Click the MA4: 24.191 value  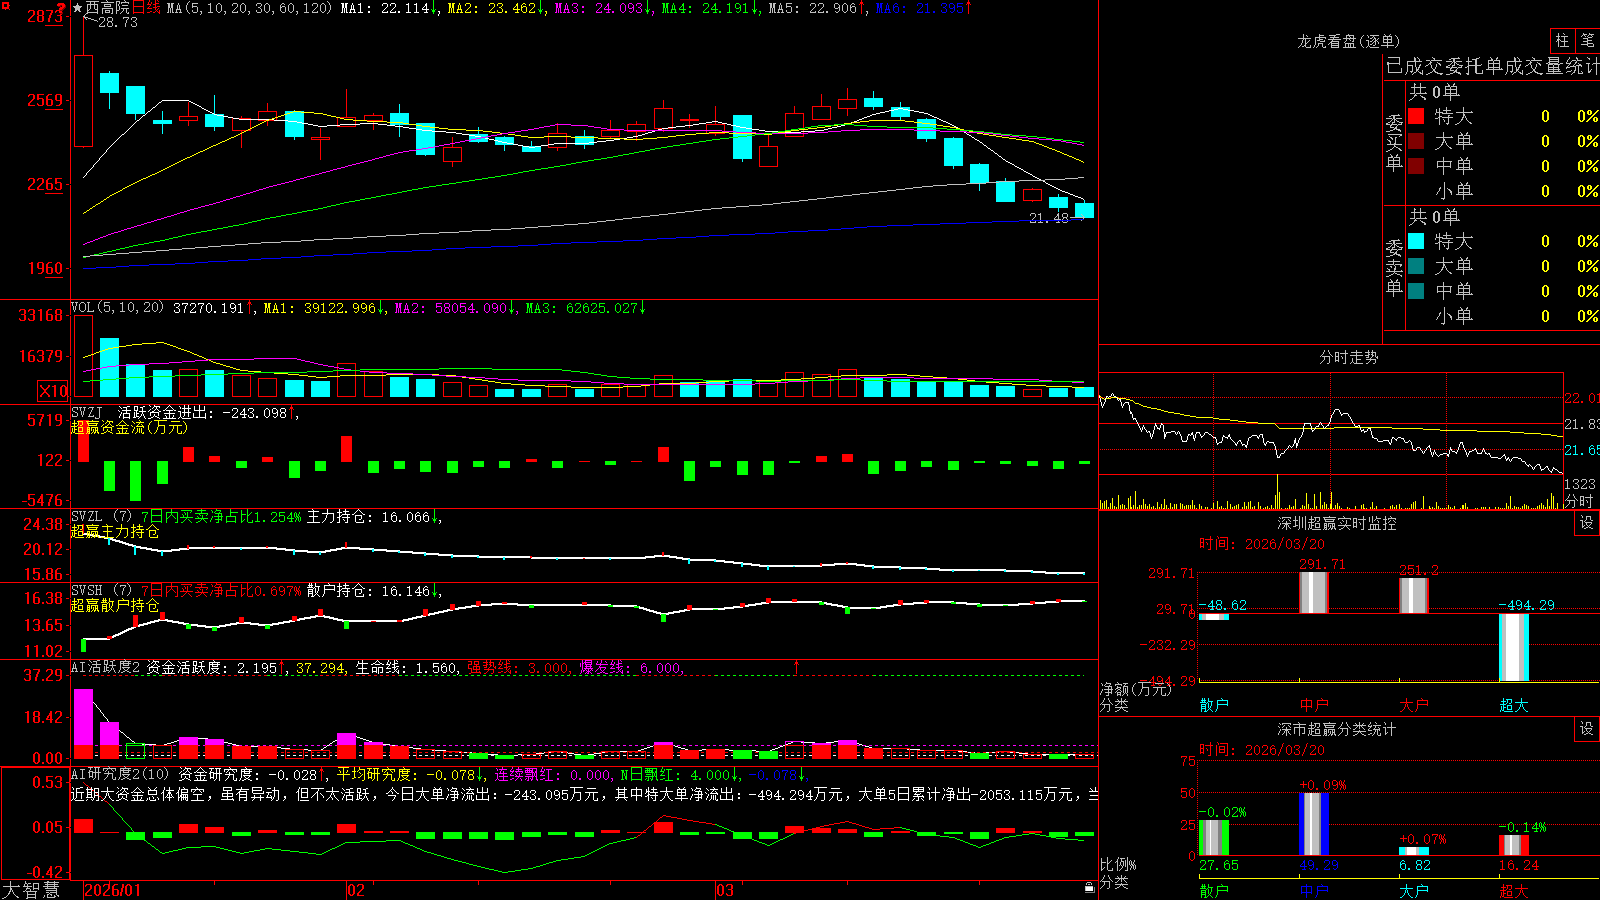tap(710, 8)
